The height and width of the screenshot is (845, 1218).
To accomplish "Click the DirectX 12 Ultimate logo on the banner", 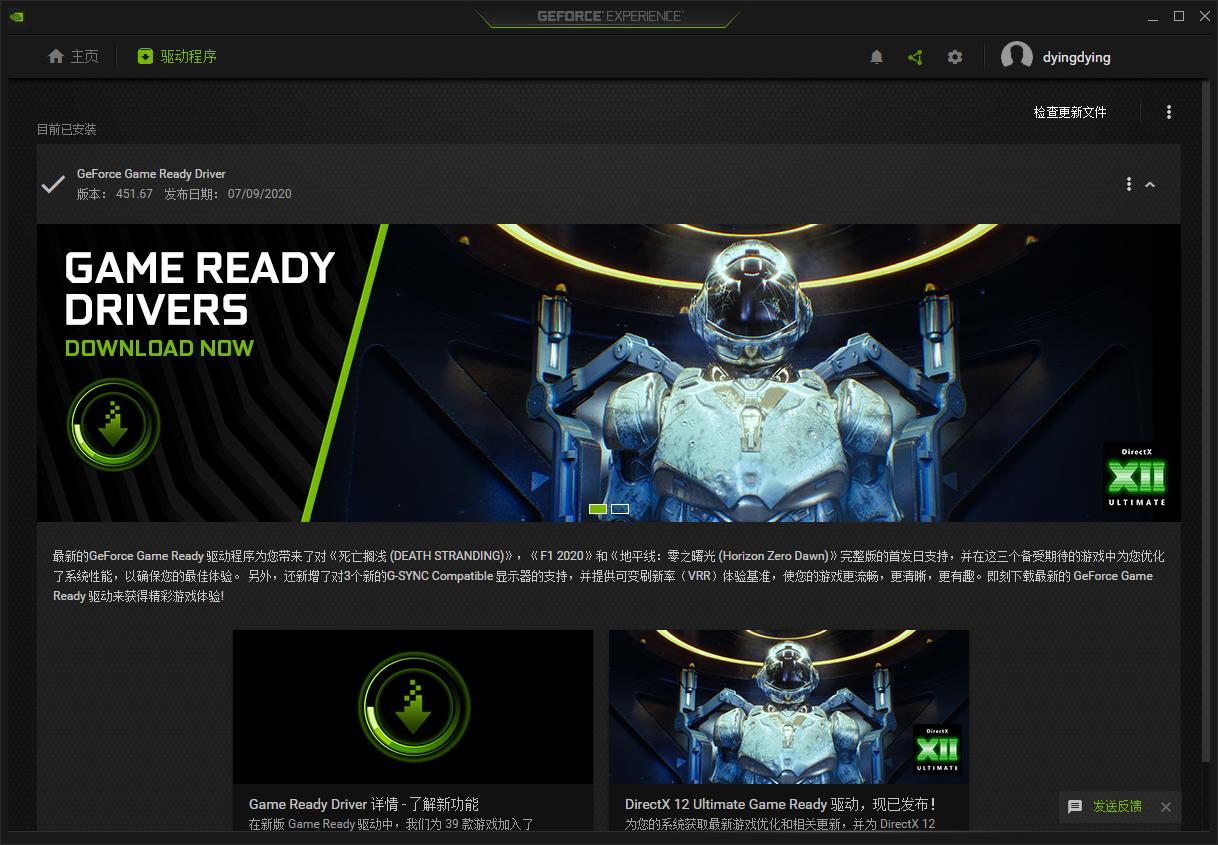I will pos(1137,476).
